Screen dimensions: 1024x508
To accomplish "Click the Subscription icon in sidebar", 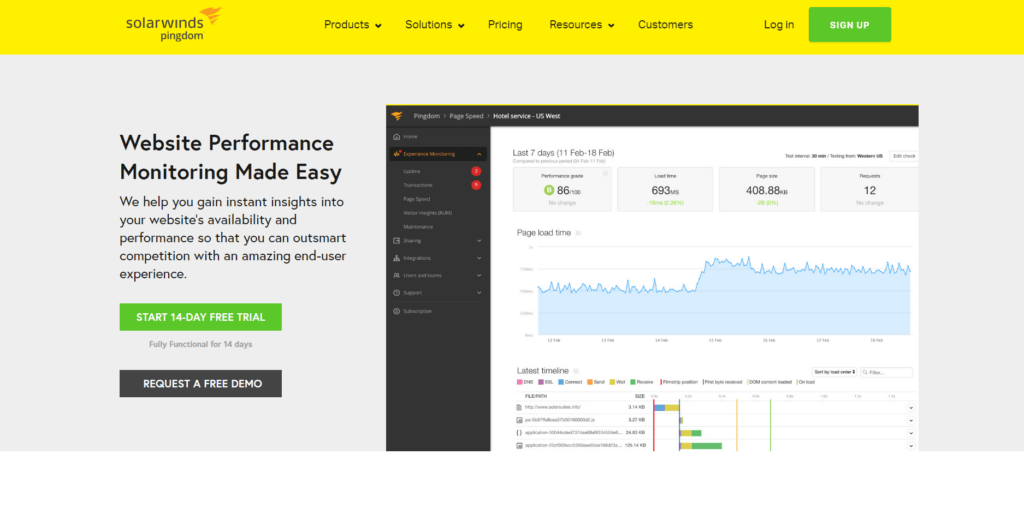I will (396, 311).
